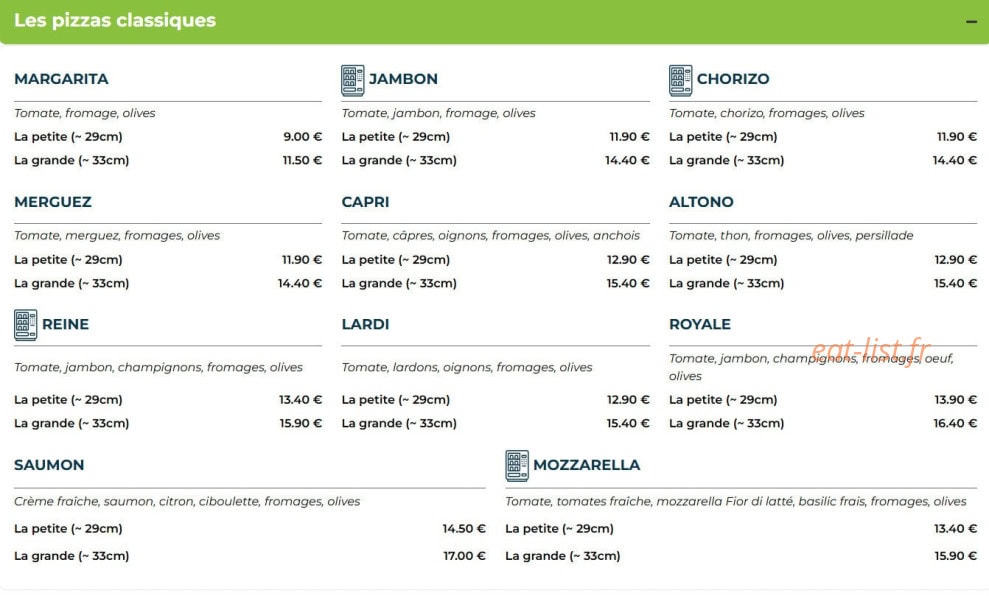Click the ROYALE pizza title
The image size is (989, 596).
(699, 324)
